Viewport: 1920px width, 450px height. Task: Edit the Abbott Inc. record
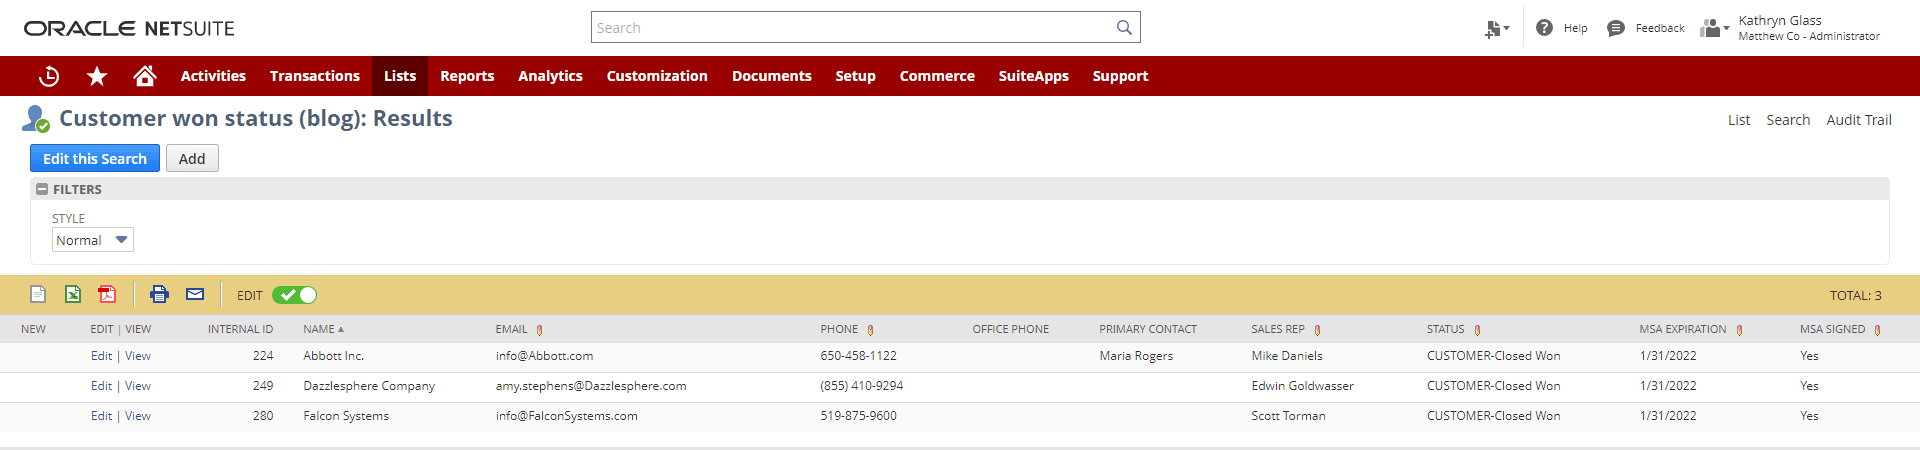click(101, 356)
